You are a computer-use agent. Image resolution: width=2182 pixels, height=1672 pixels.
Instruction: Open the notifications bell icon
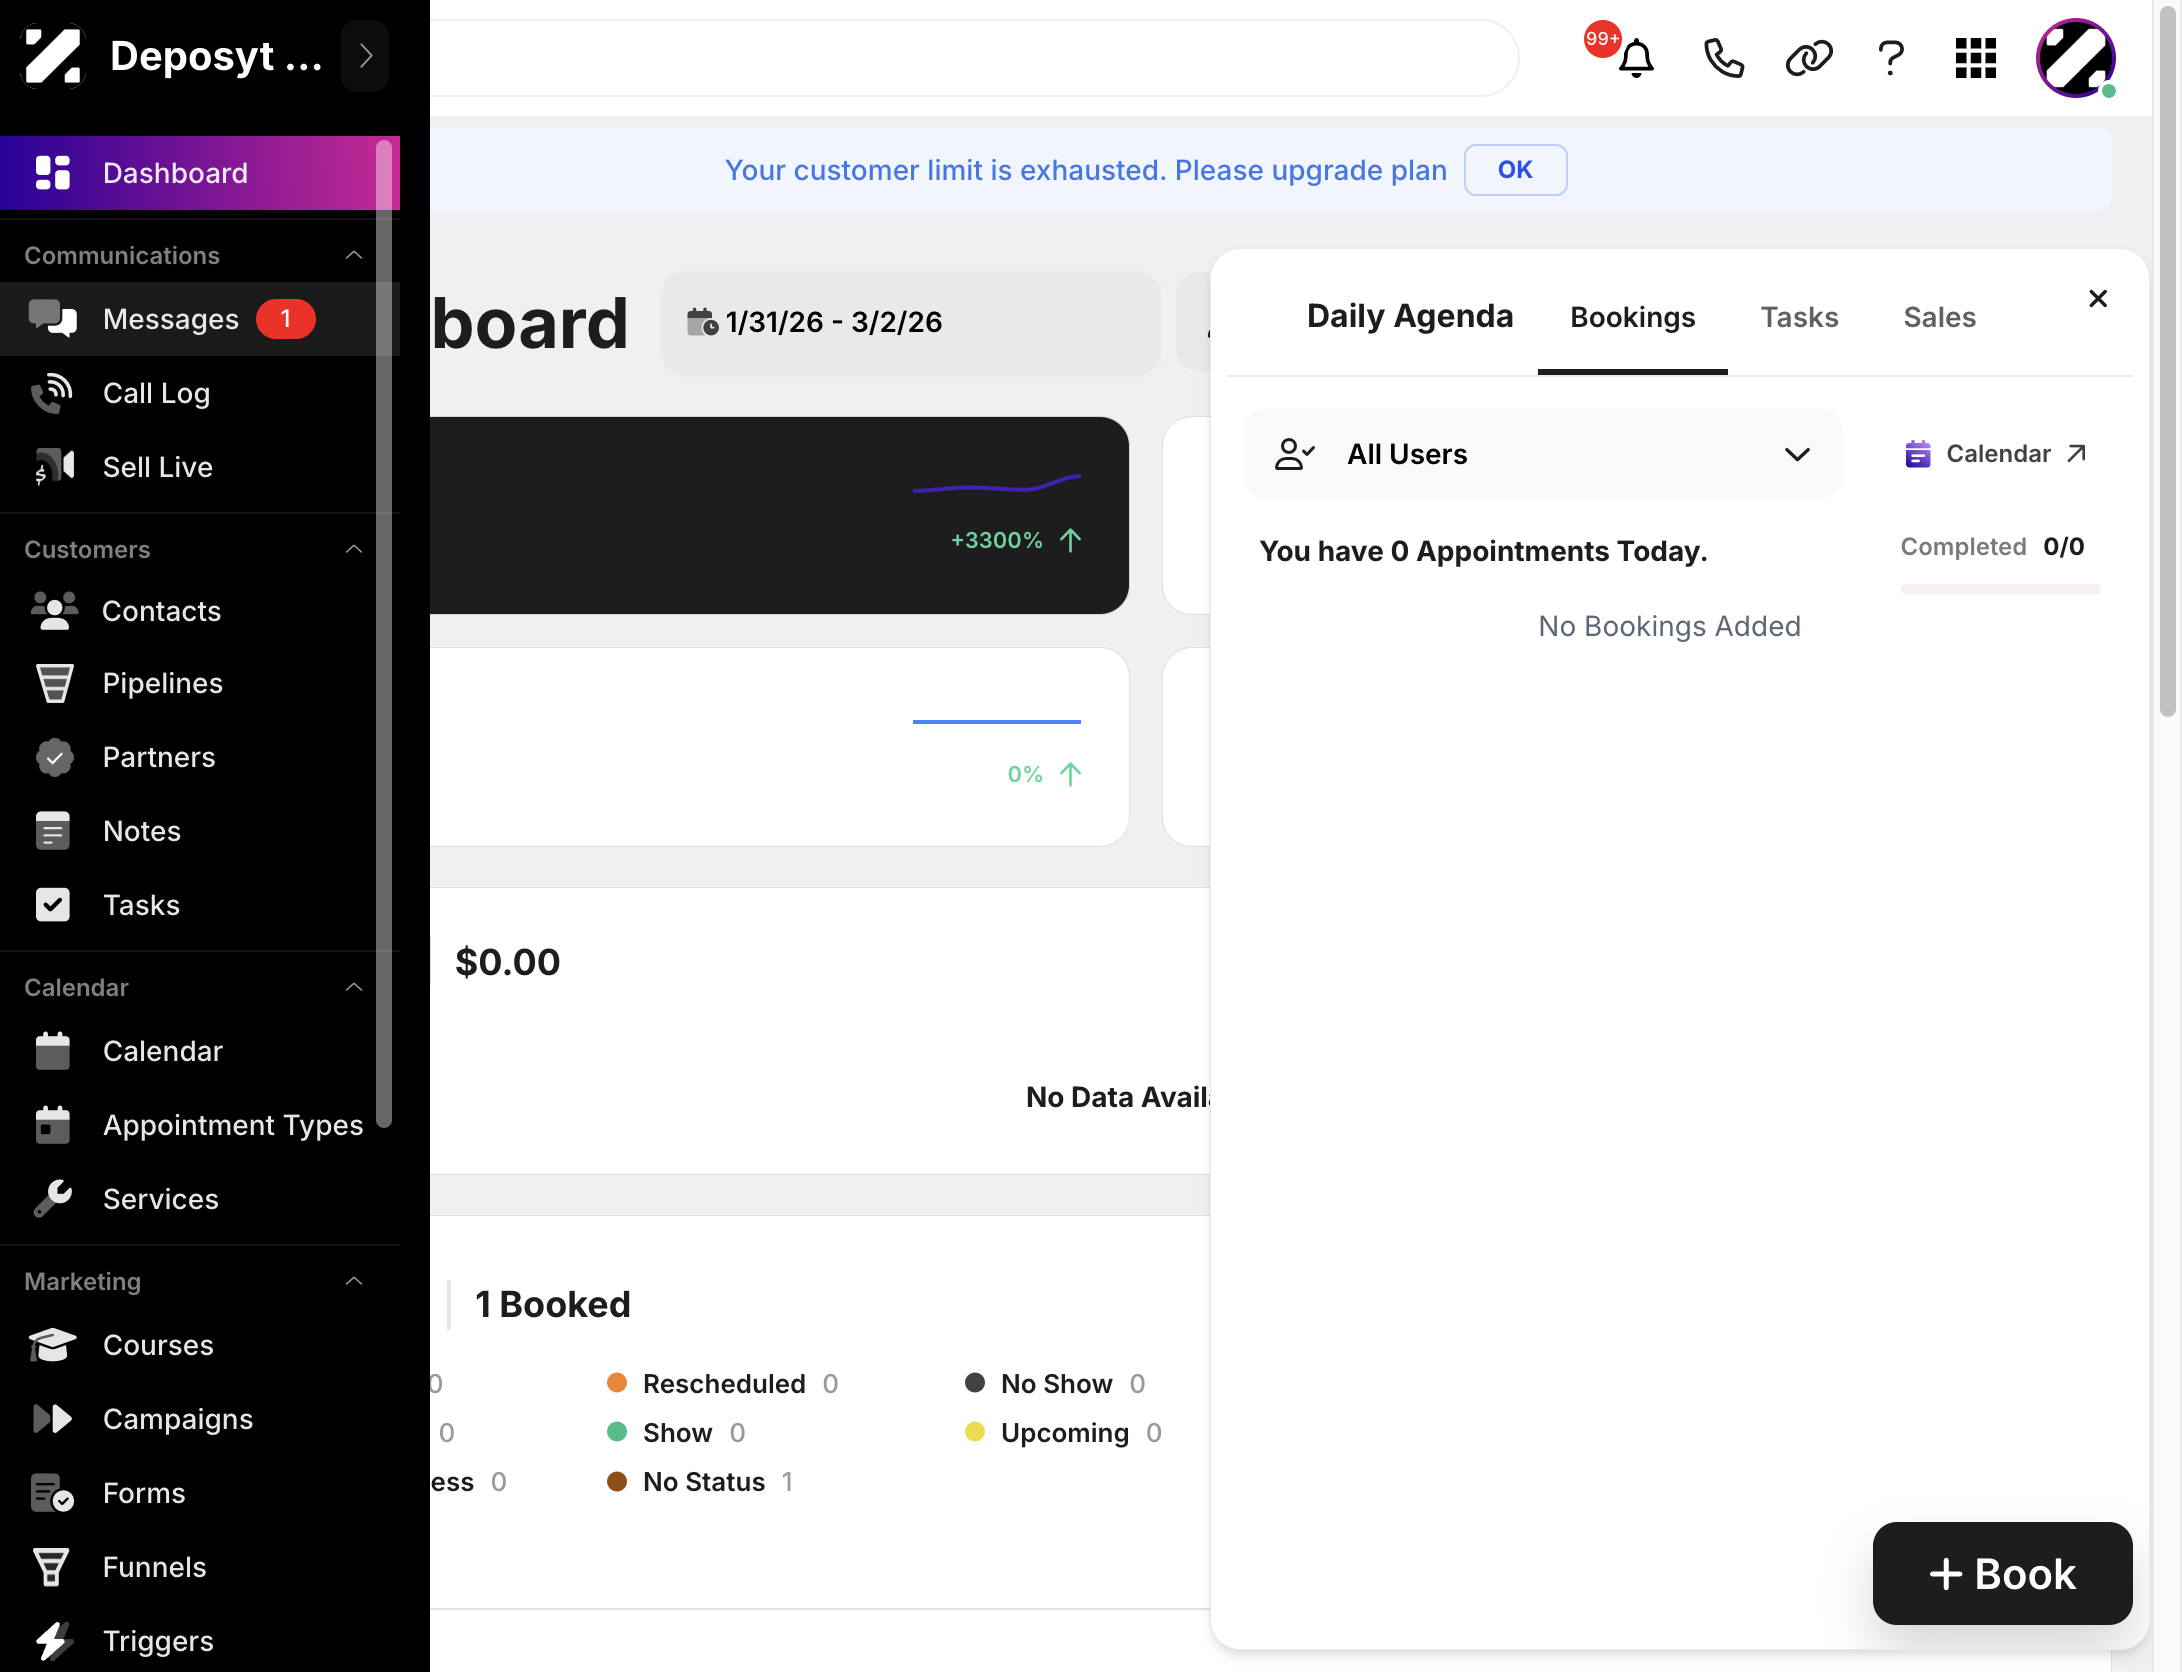click(1636, 58)
